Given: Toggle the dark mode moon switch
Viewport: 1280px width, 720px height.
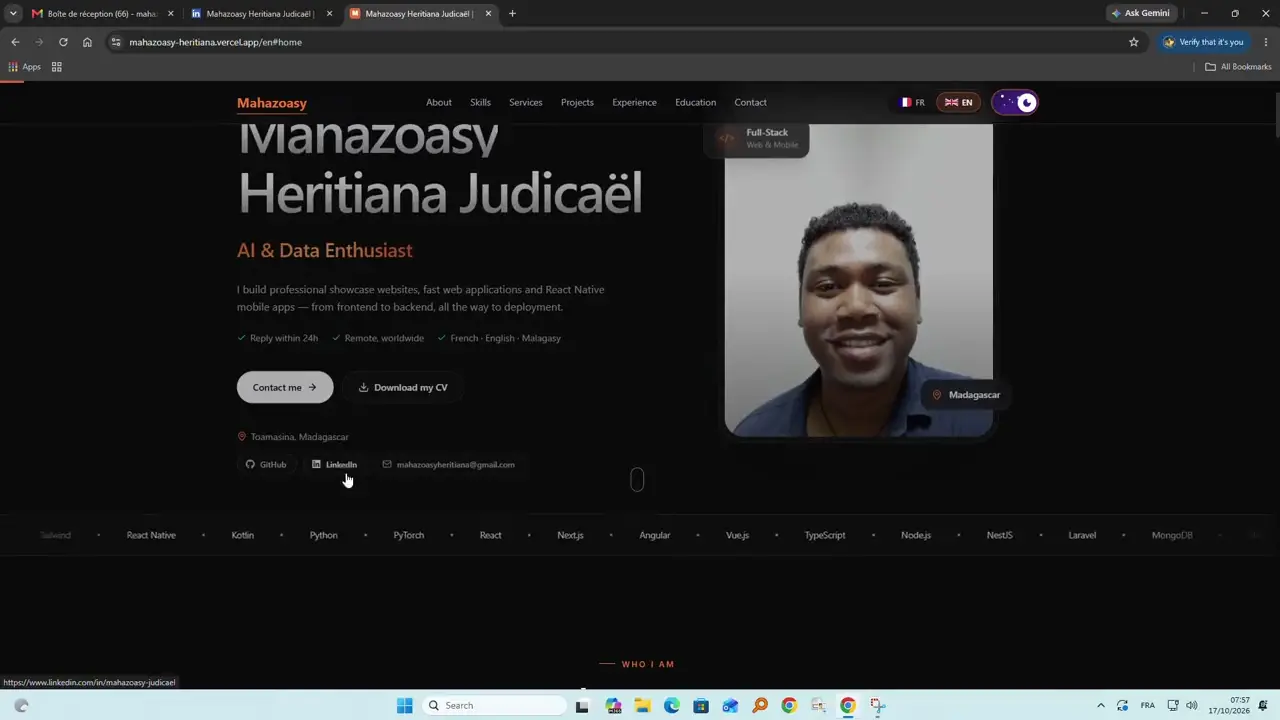Looking at the screenshot, I should (1015, 102).
